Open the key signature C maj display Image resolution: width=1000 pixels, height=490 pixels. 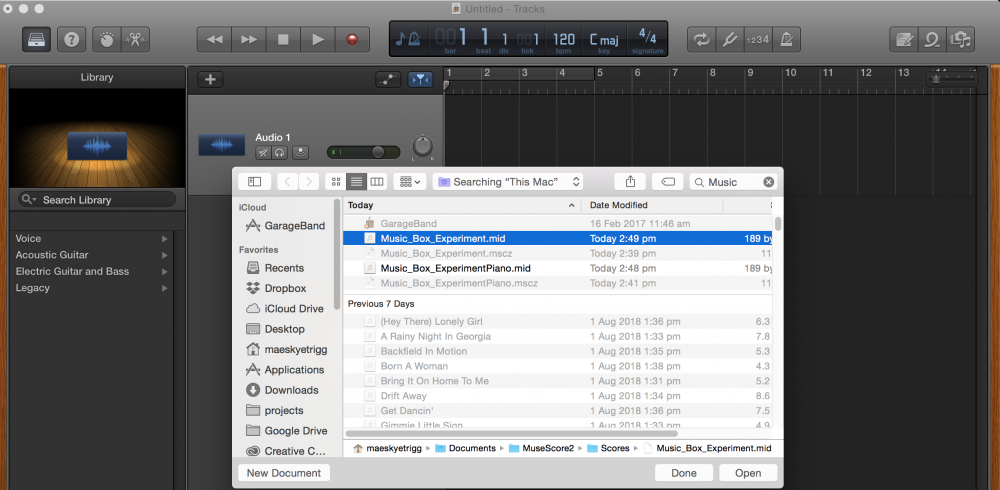click(x=603, y=41)
